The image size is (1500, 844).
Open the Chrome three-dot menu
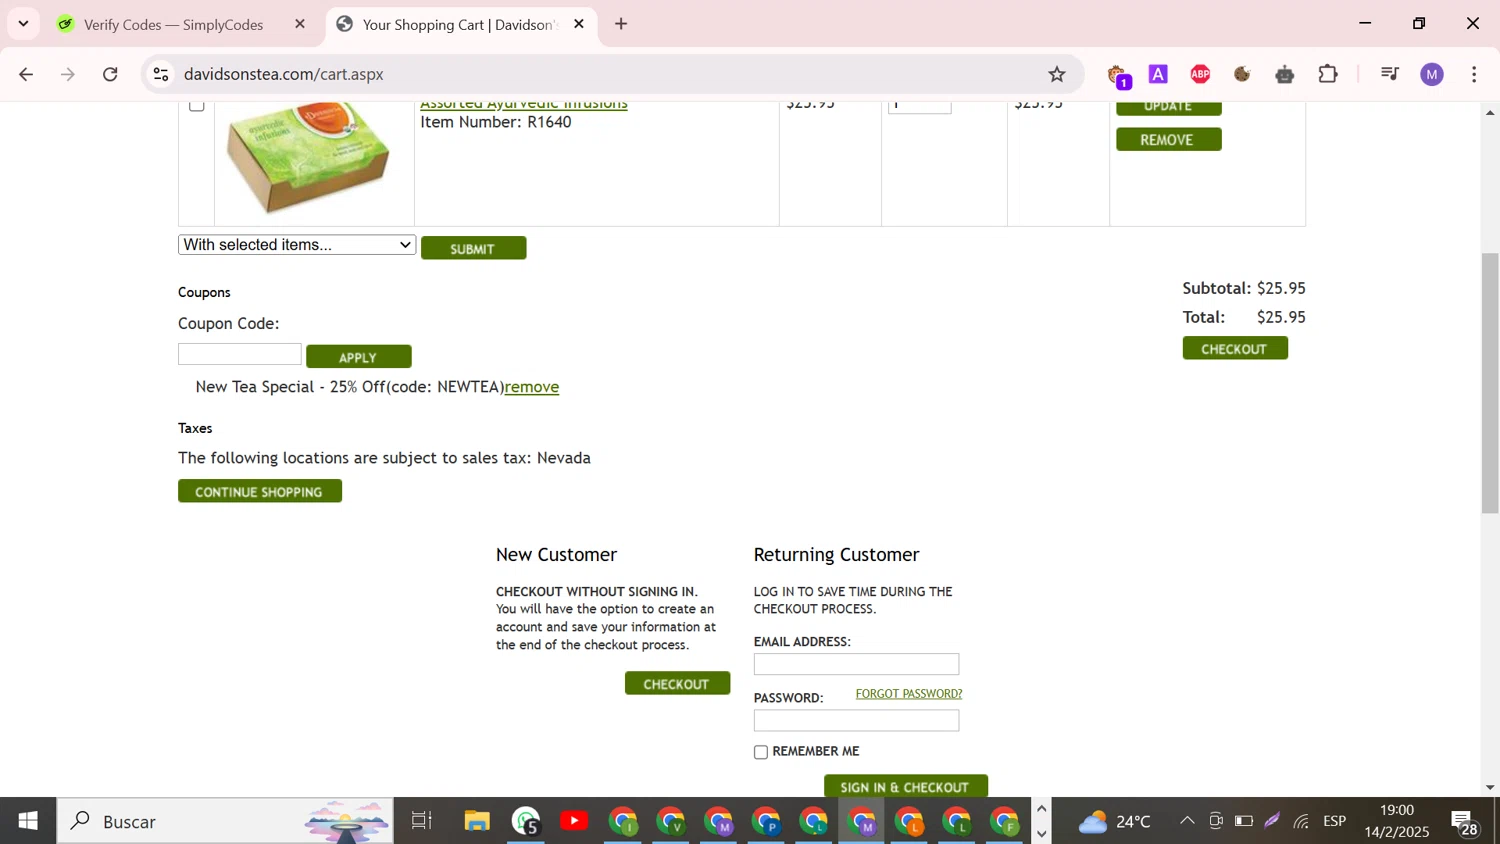point(1474,74)
